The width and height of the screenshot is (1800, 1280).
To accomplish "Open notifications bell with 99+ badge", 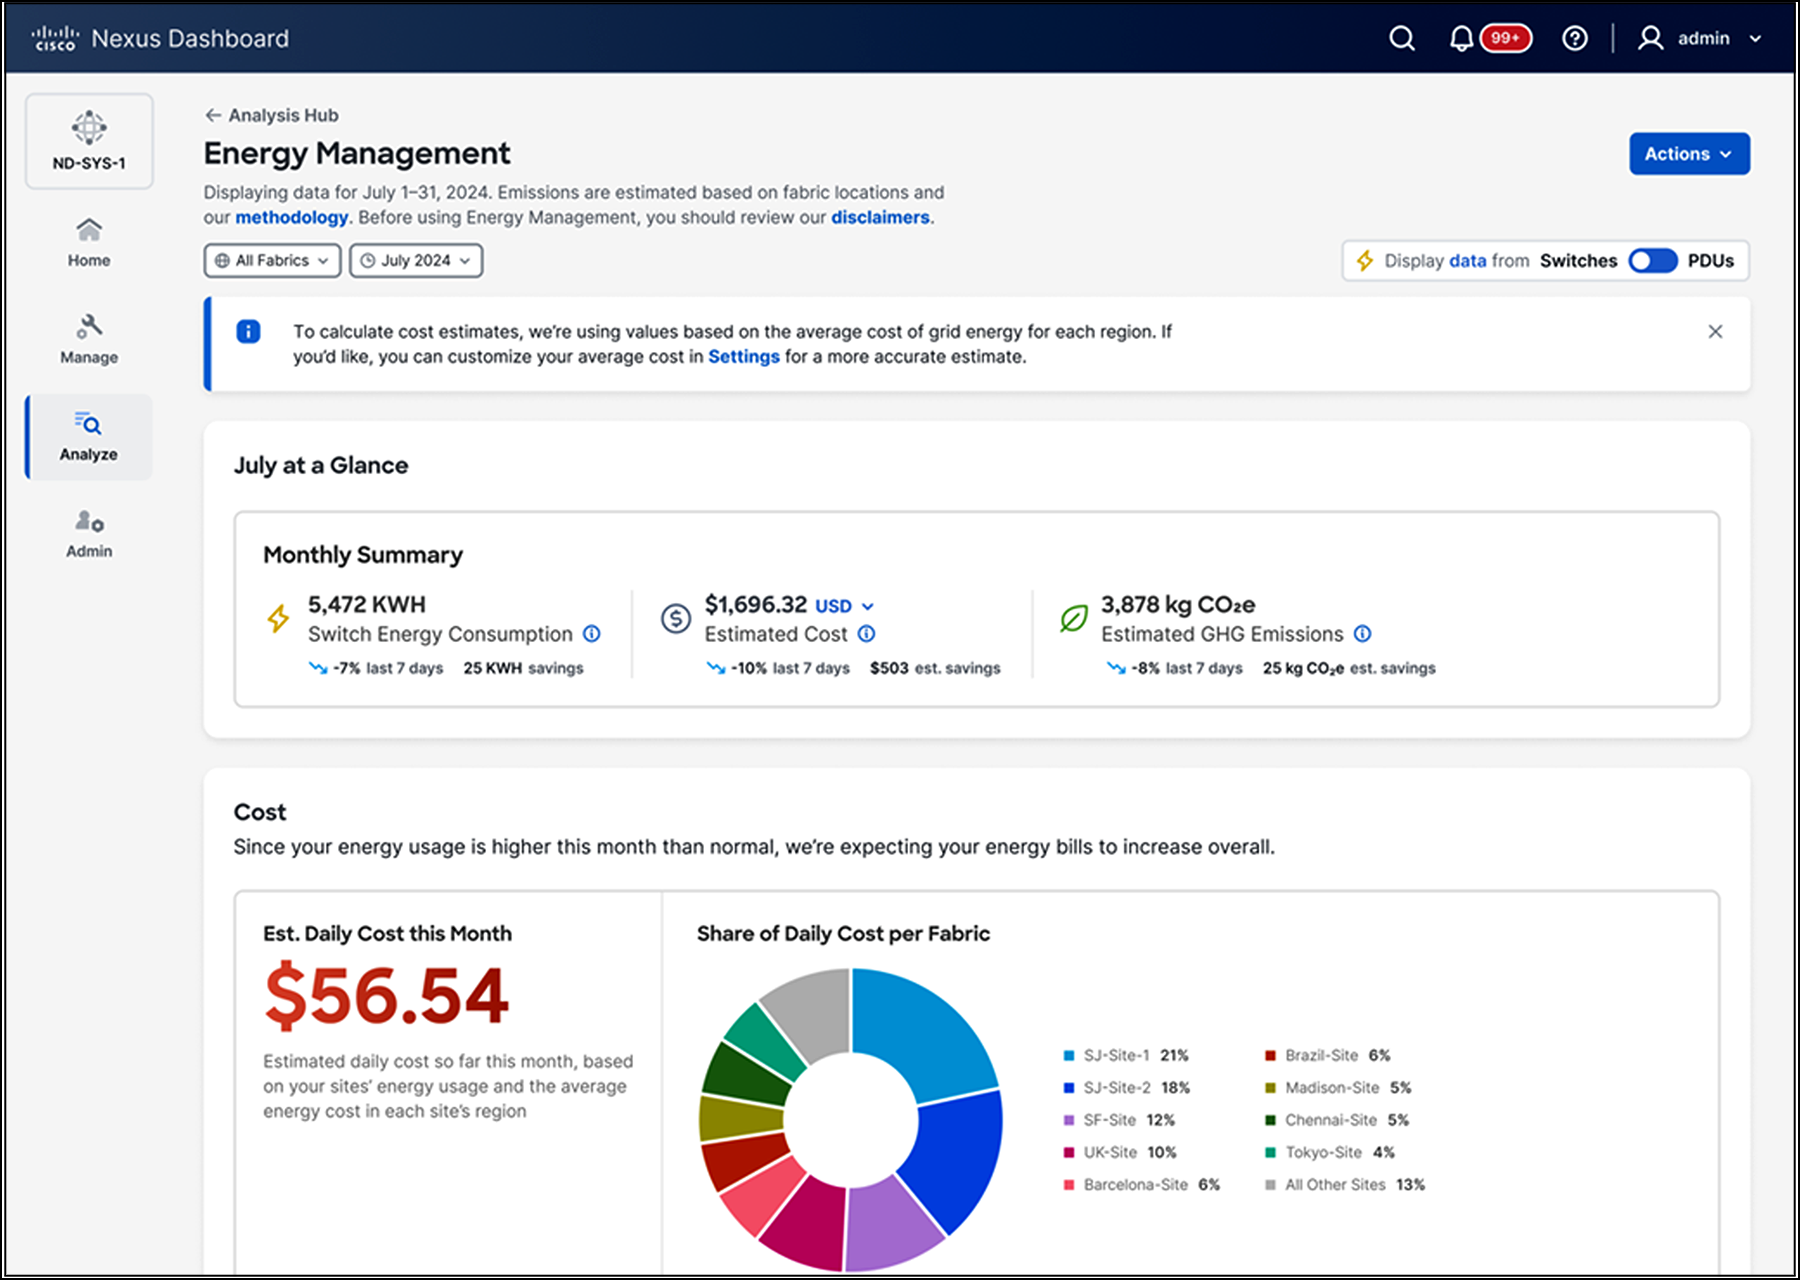I will pyautogui.click(x=1489, y=39).
